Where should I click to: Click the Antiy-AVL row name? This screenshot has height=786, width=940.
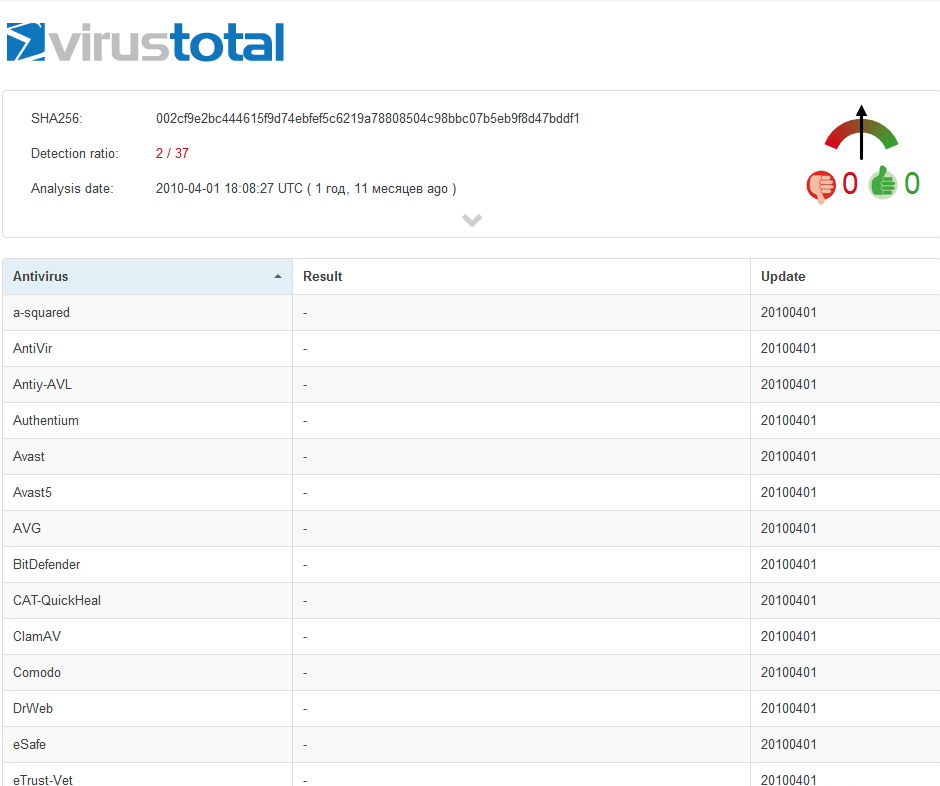pyautogui.click(x=42, y=384)
